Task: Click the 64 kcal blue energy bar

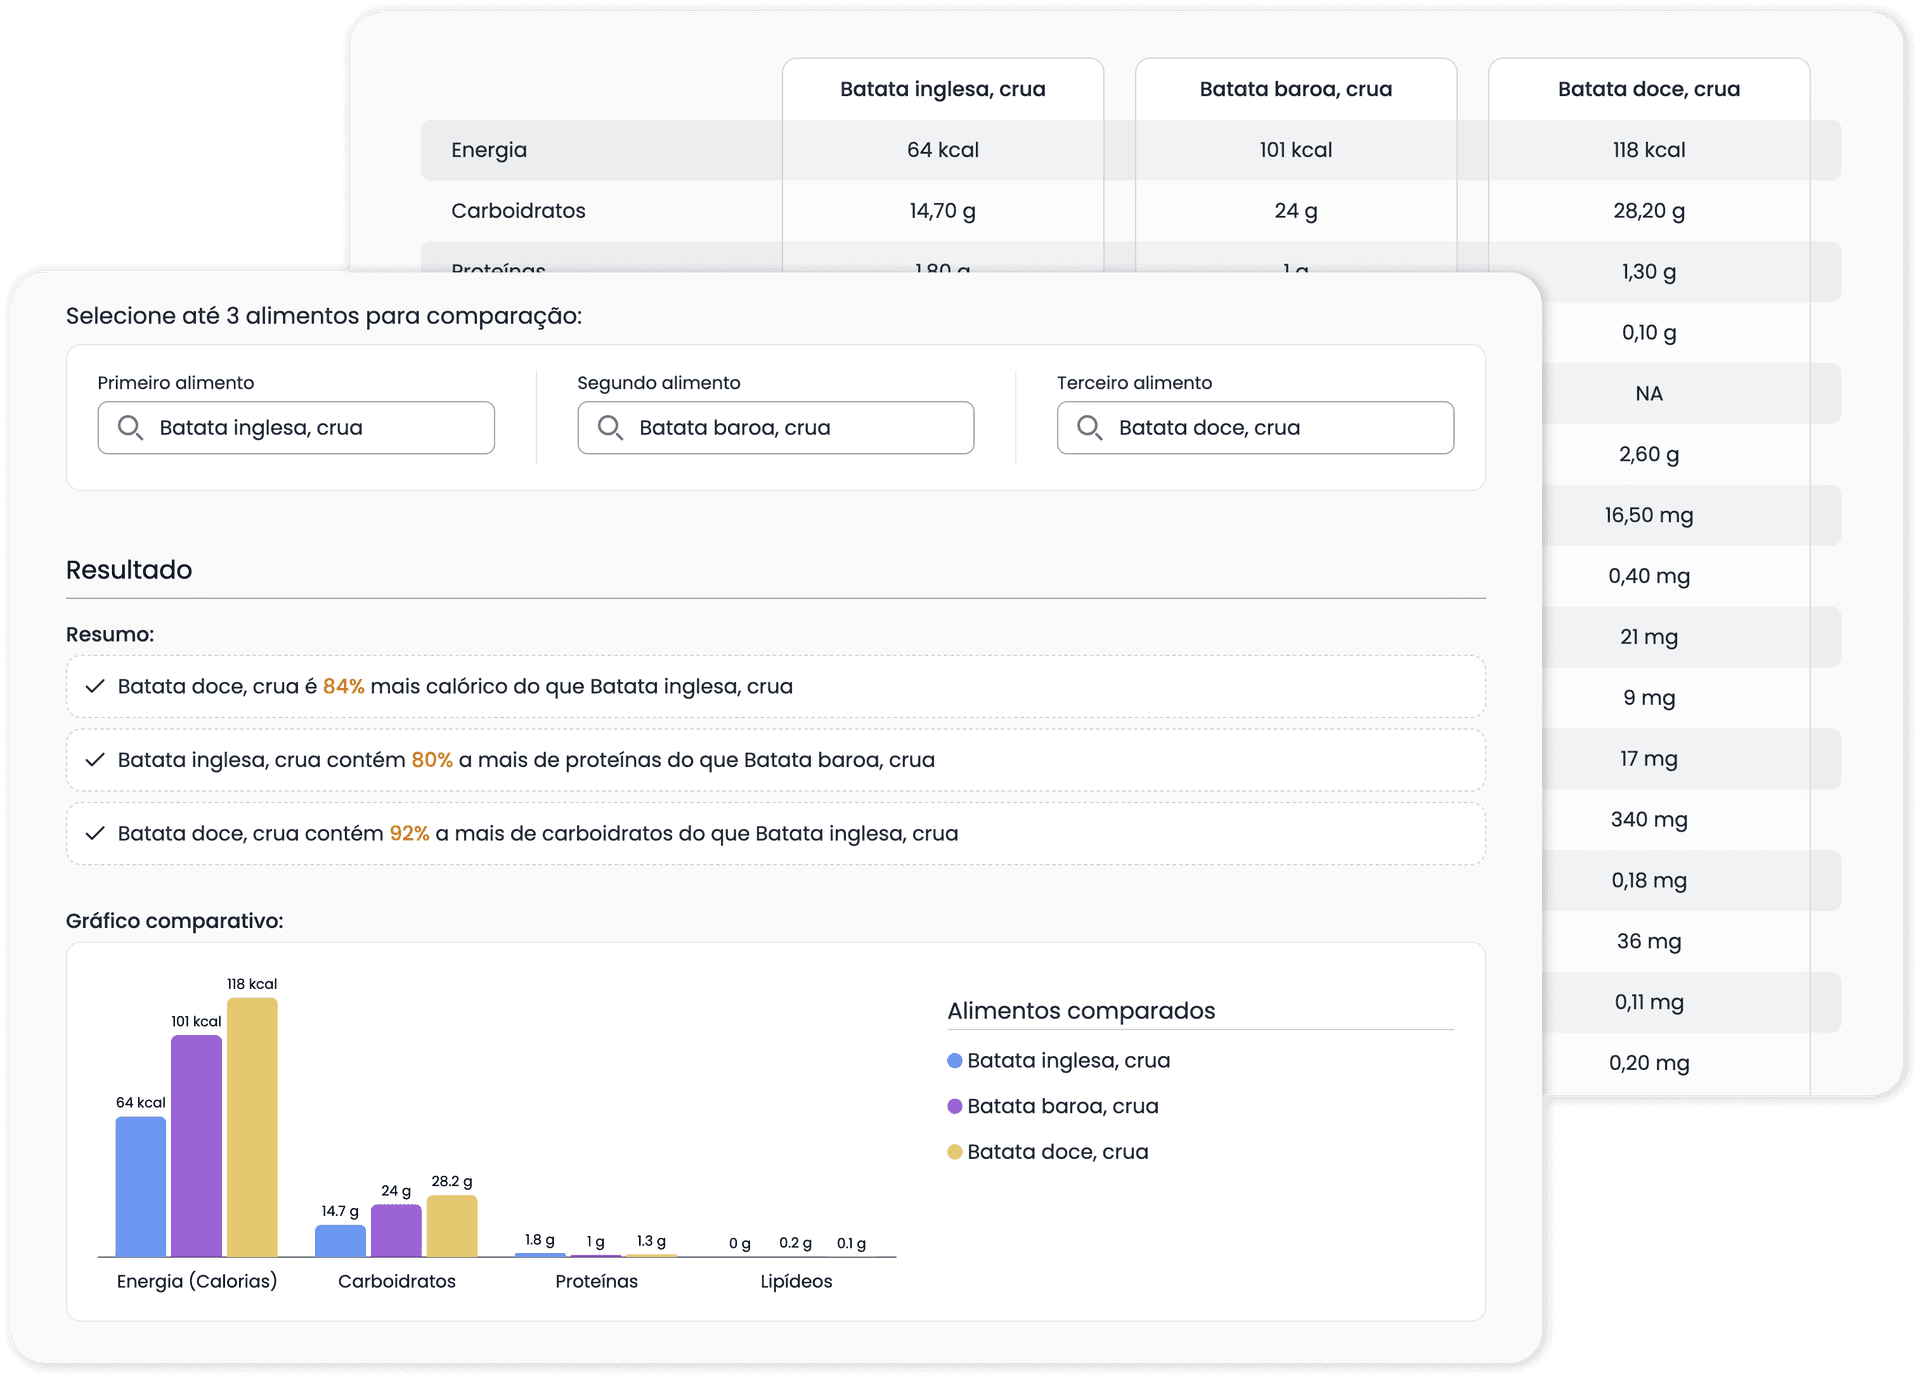Action: [x=141, y=1186]
